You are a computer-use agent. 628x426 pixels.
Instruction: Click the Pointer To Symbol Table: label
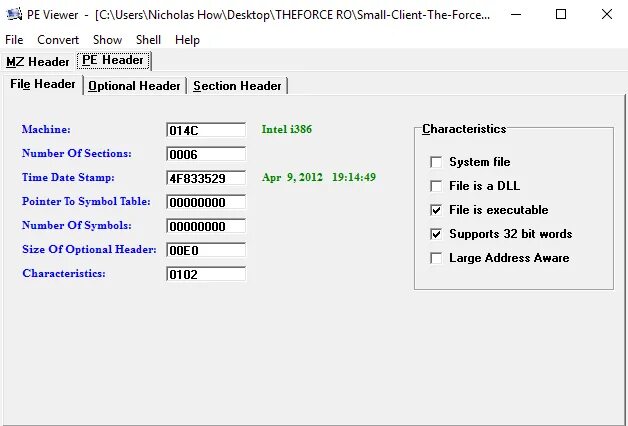pyautogui.click(x=86, y=201)
